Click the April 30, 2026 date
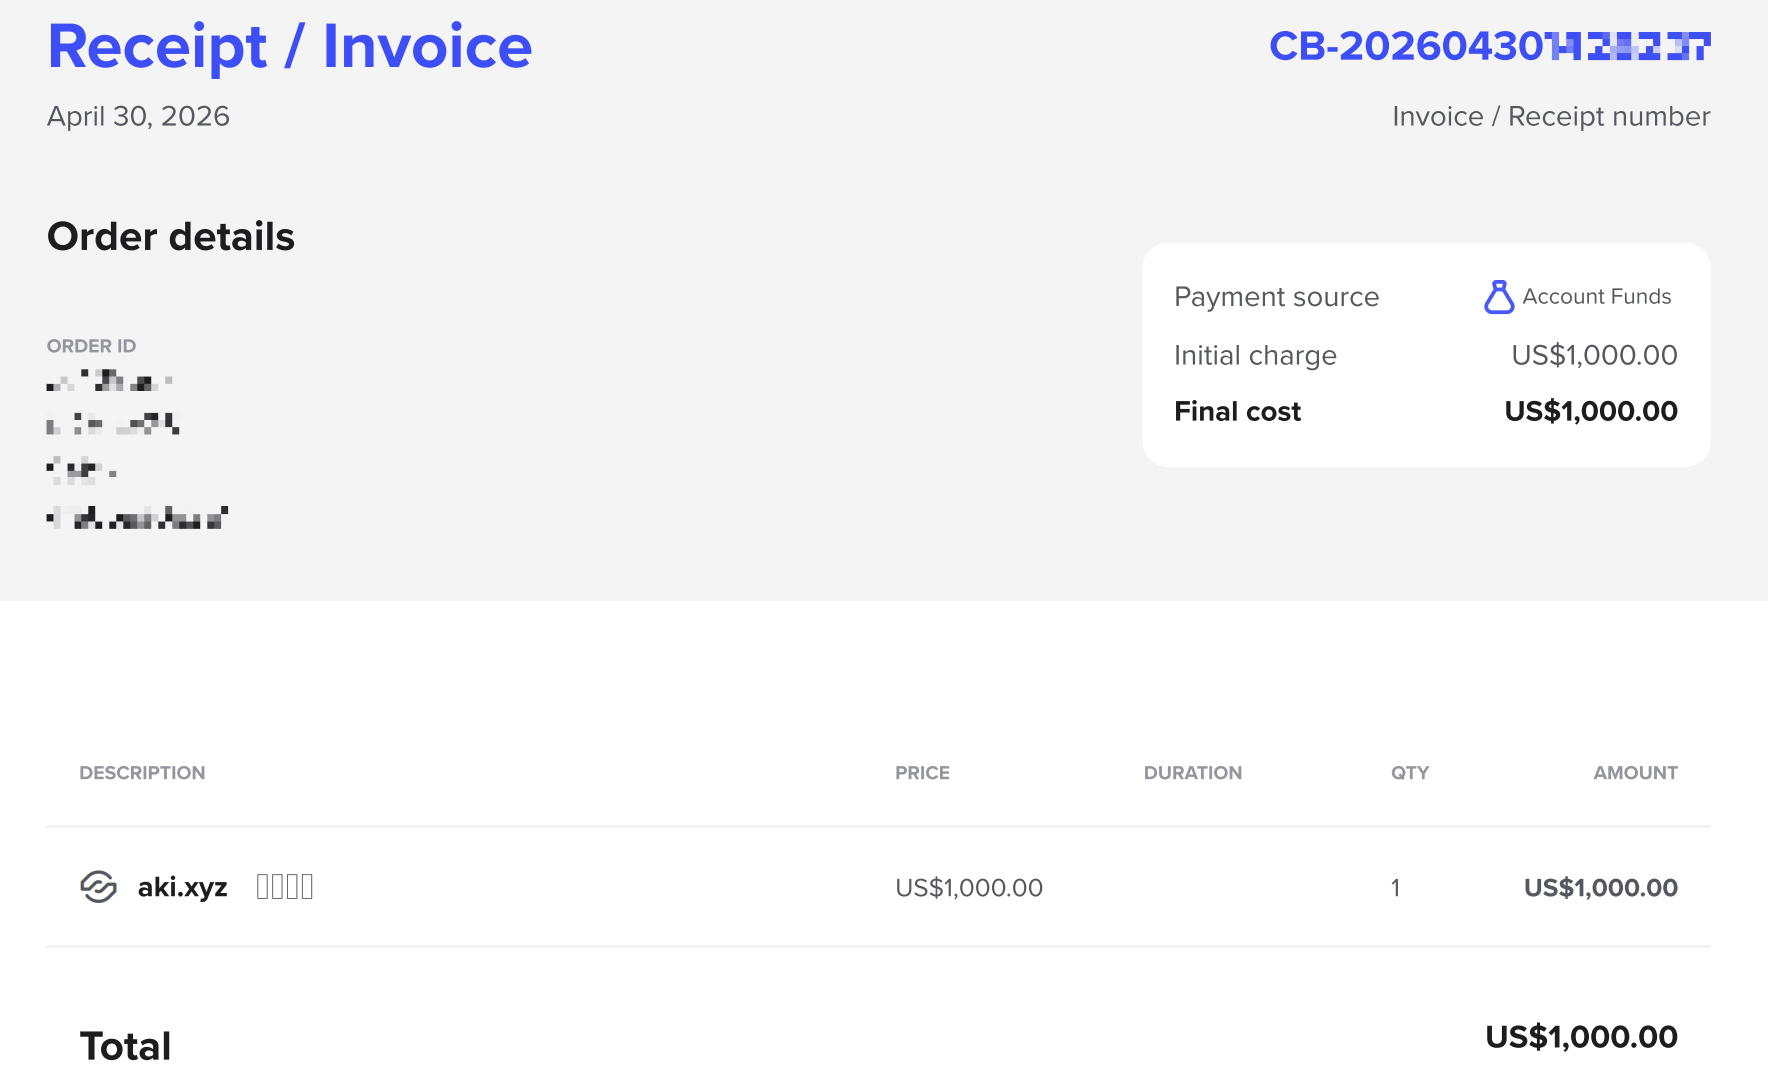Screen dimensions: 1768x1090 (x=138, y=116)
